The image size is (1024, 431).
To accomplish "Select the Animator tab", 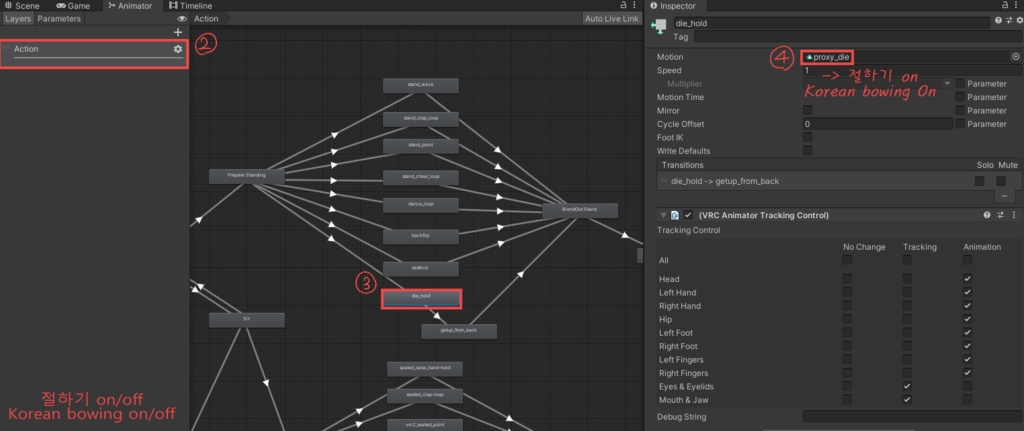I will click(x=130, y=6).
